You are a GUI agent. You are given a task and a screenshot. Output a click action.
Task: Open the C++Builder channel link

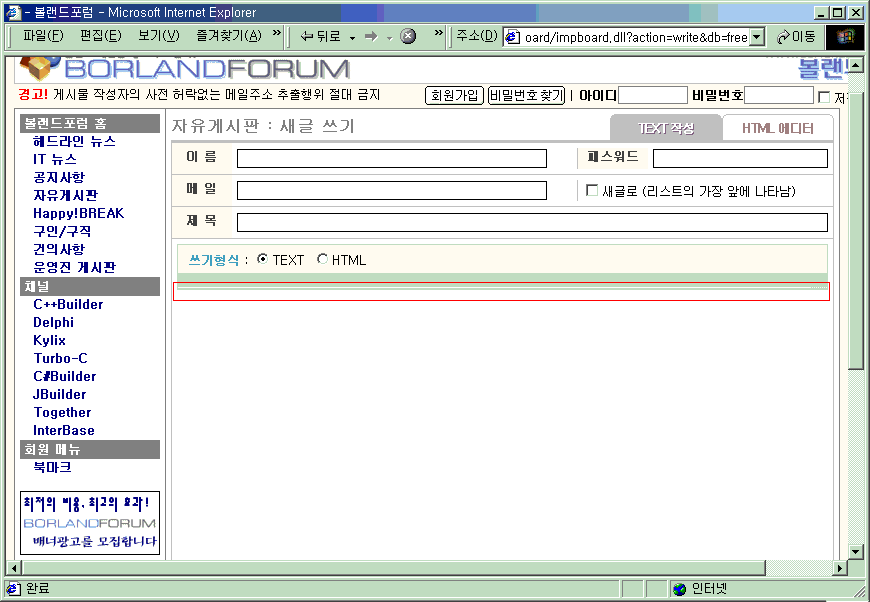(x=68, y=304)
